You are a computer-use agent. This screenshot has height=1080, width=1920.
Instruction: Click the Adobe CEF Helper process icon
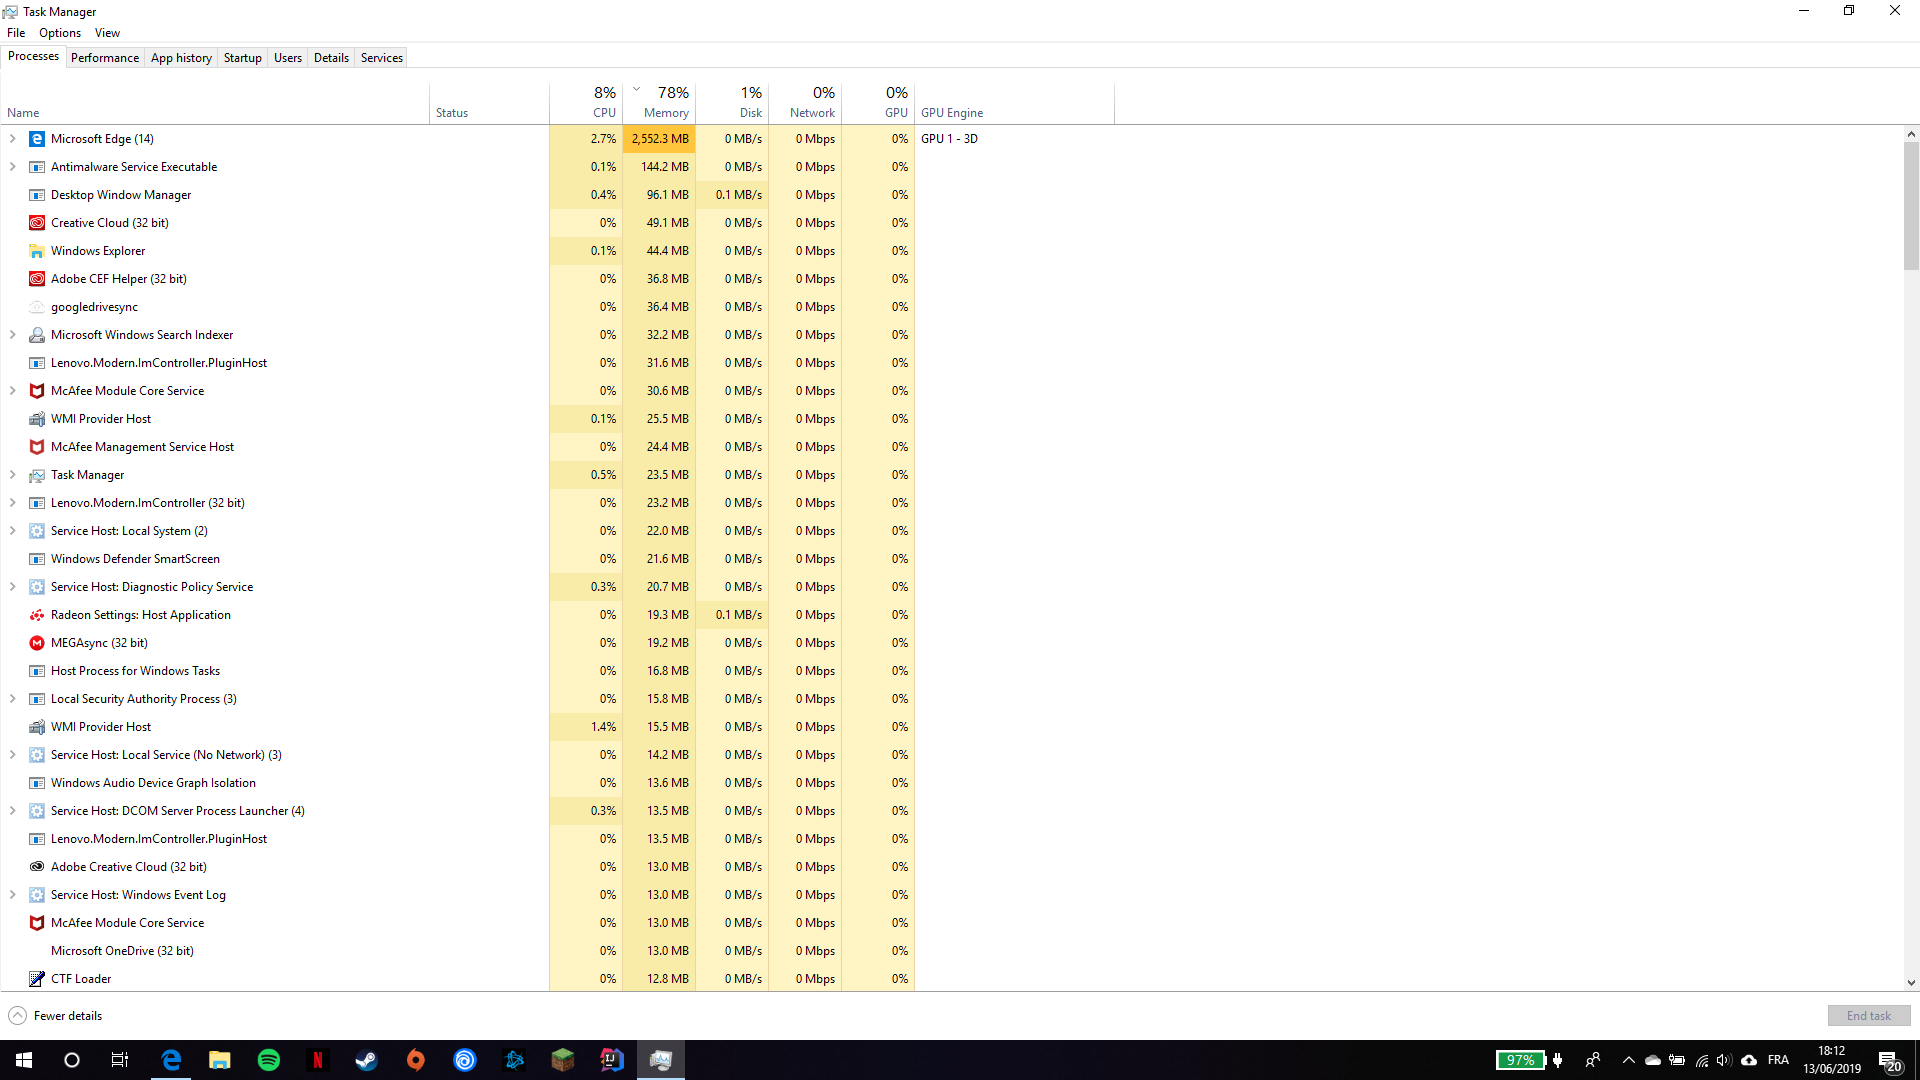point(37,279)
